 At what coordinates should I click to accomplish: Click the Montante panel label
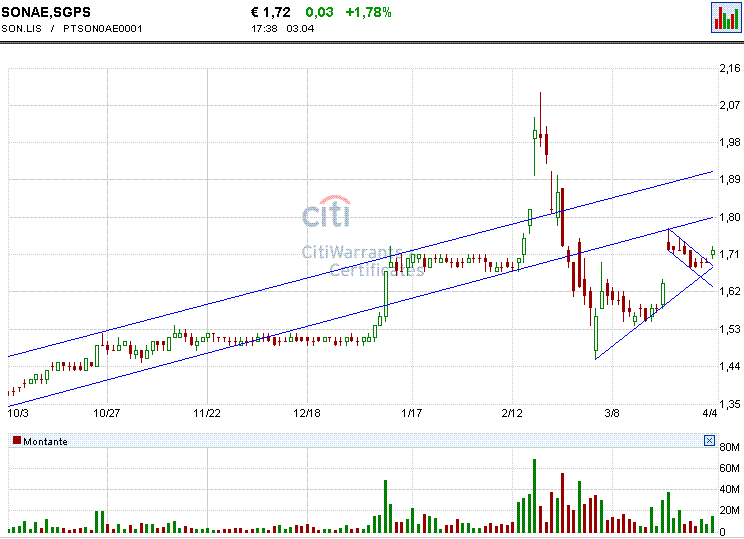click(x=45, y=442)
